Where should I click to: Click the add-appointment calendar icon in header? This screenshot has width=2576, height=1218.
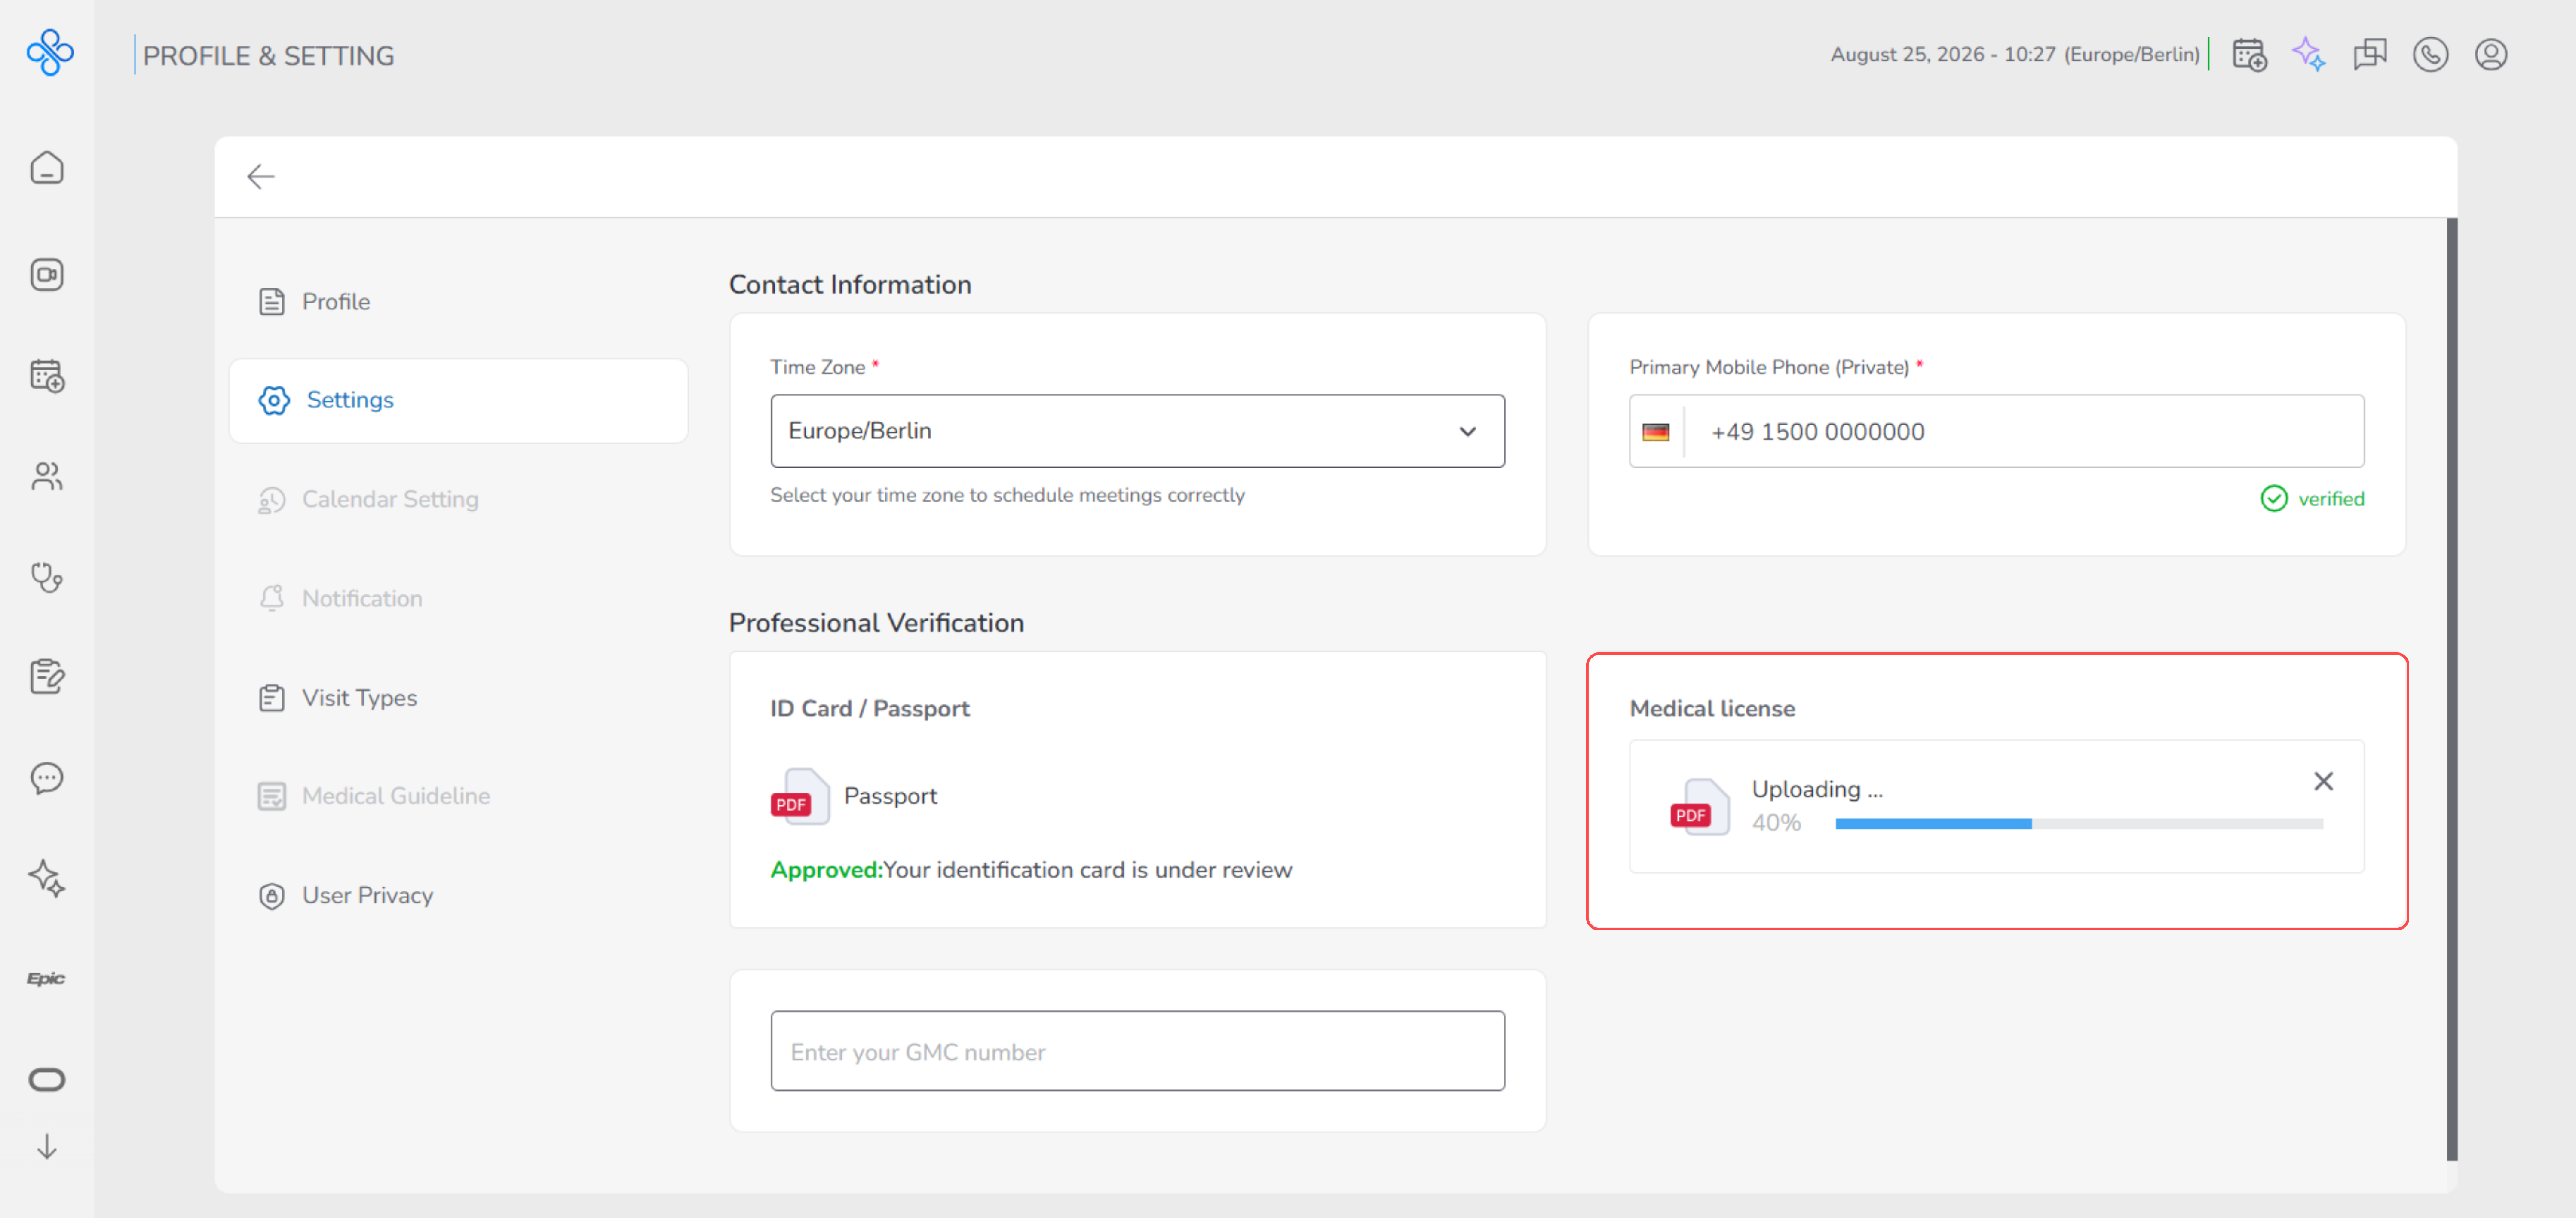[2249, 54]
